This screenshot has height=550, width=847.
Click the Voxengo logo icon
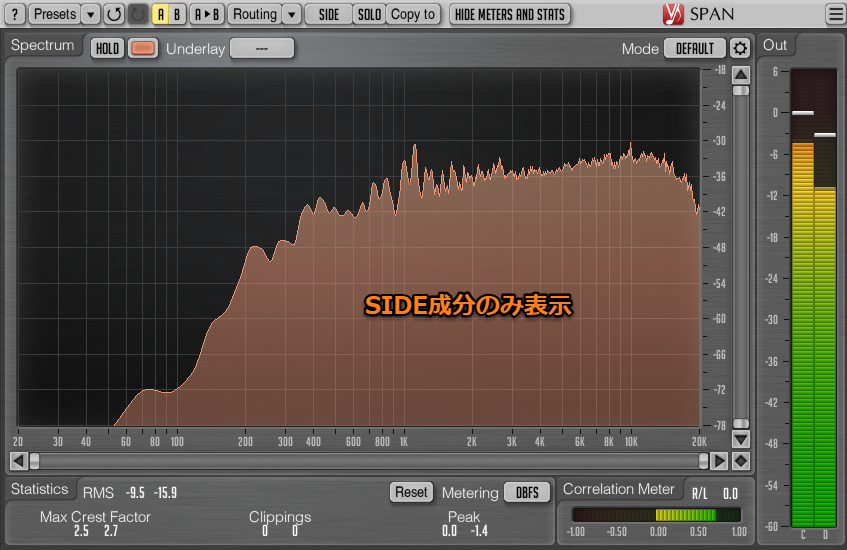pyautogui.click(x=673, y=14)
